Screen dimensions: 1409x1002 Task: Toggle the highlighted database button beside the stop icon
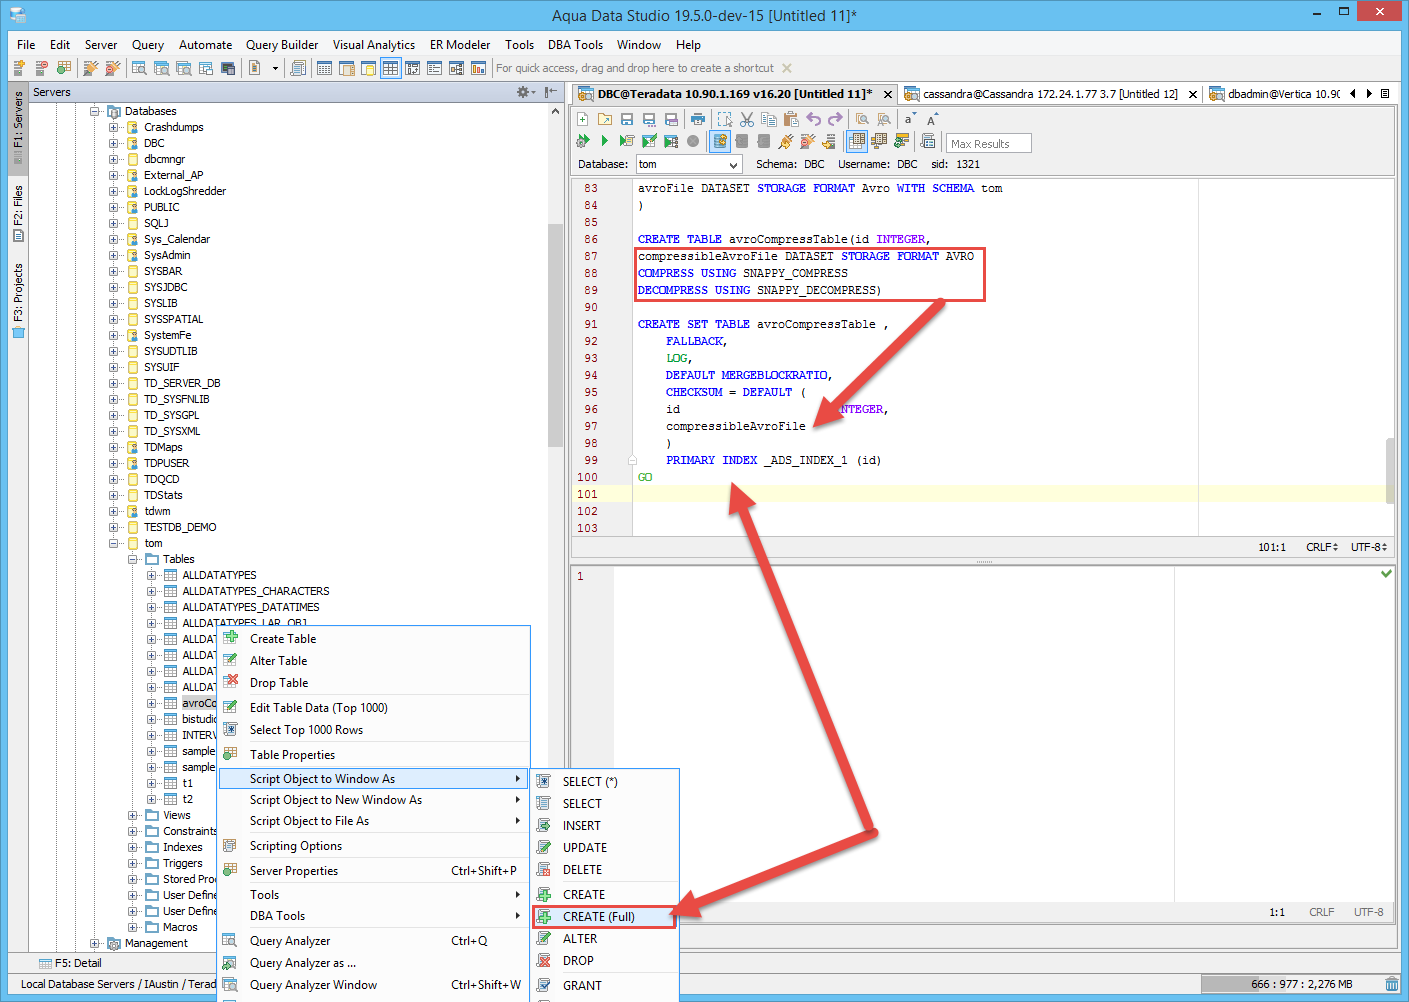point(720,141)
